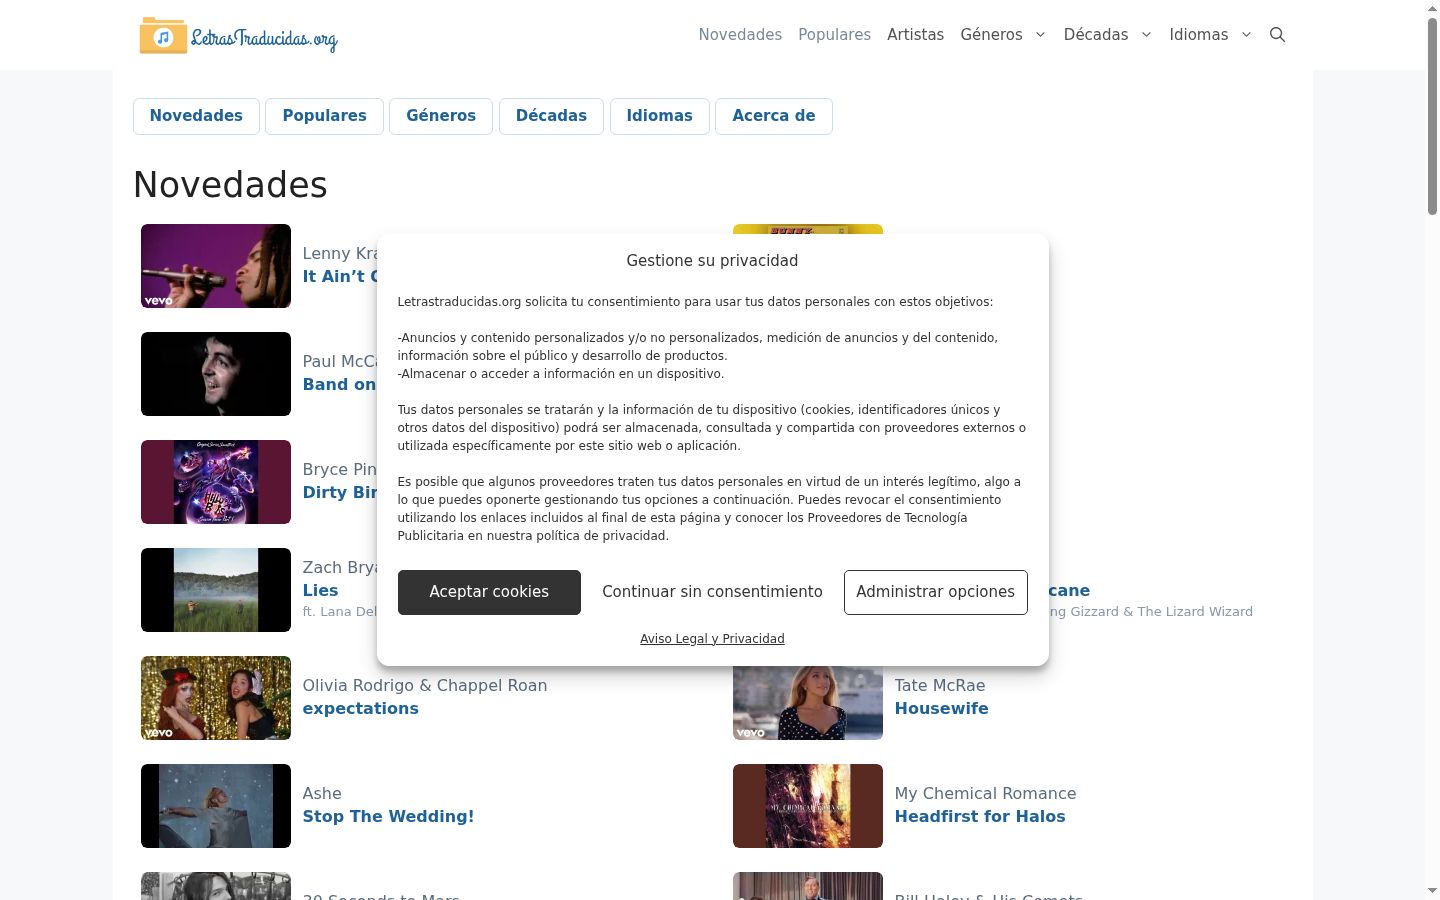Open the Headfirst for Halos song link

pyautogui.click(x=980, y=817)
